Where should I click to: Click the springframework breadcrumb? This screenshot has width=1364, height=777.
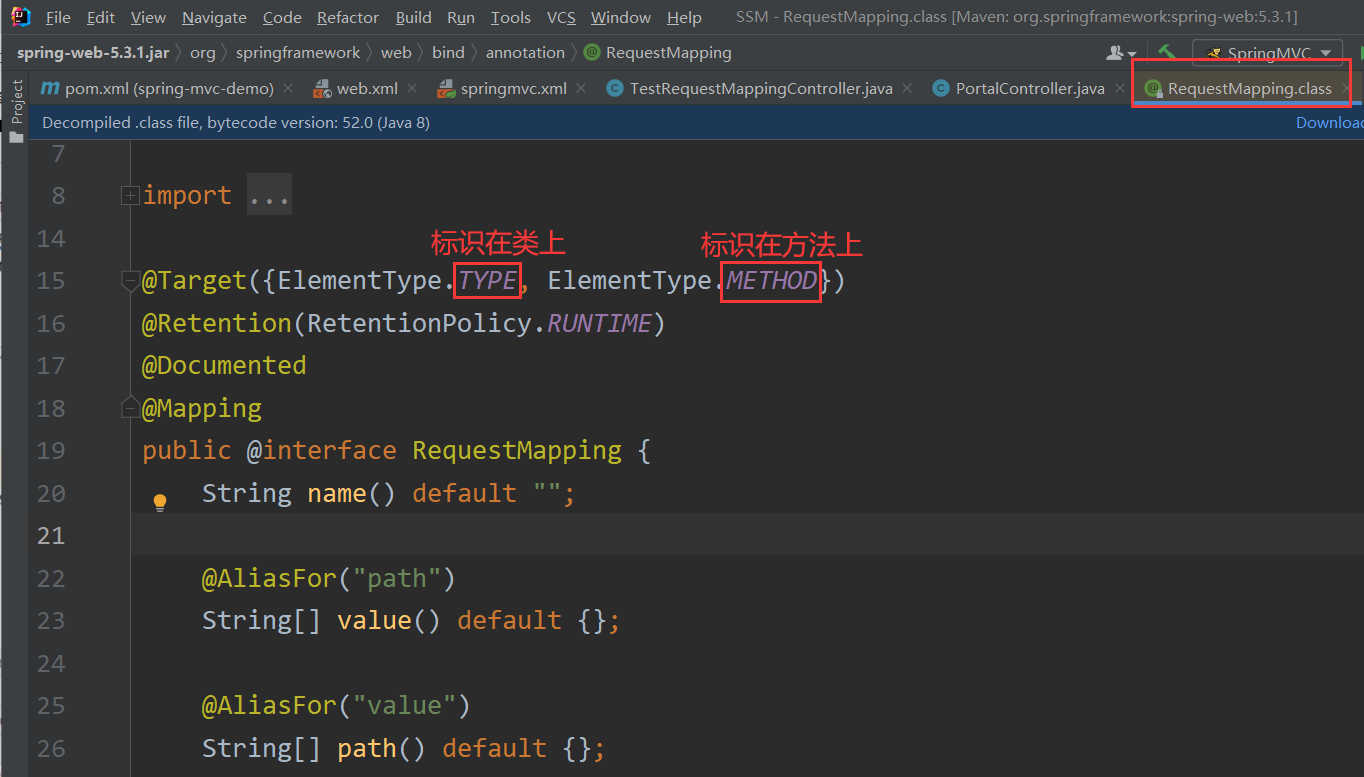tap(298, 53)
